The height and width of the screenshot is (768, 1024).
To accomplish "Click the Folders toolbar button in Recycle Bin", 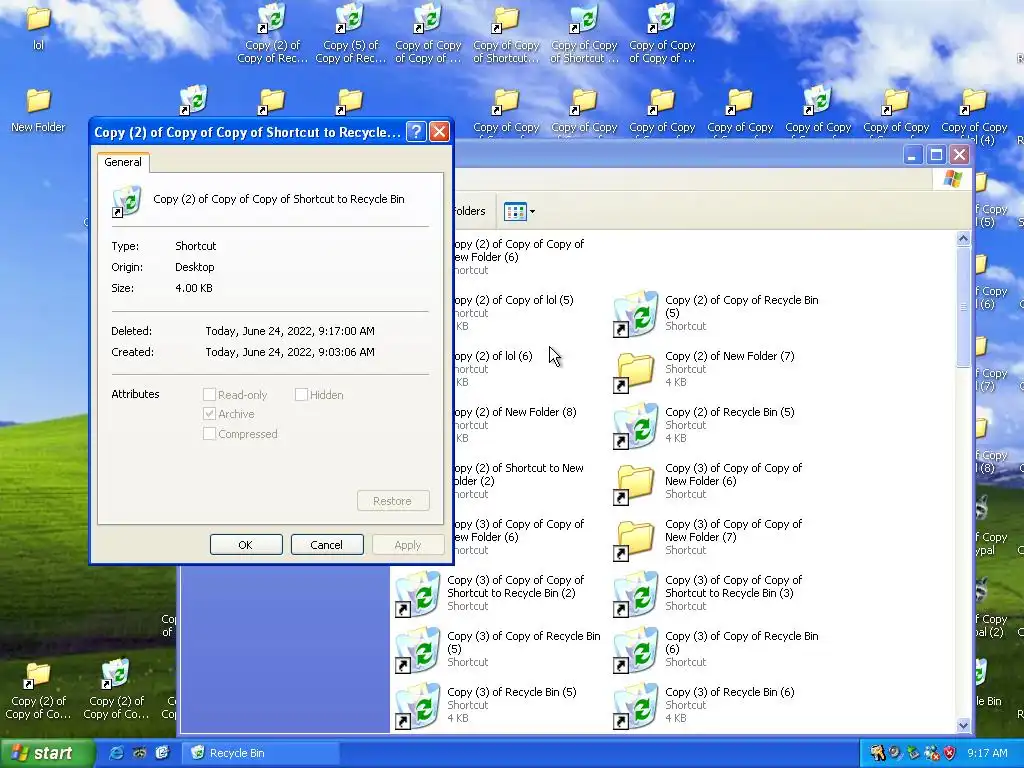I will [469, 212].
